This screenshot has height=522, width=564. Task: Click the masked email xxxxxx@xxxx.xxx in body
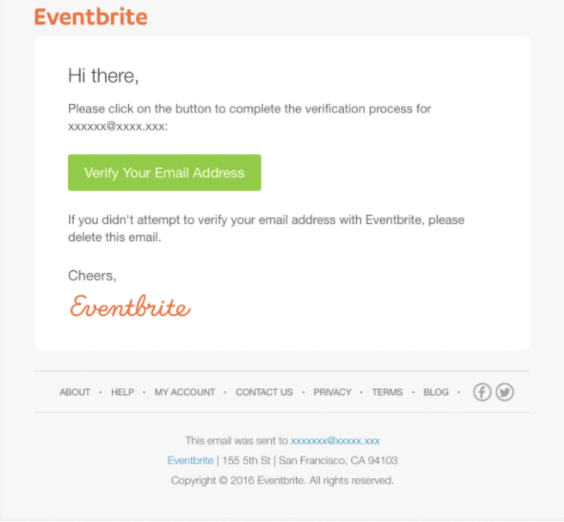point(118,127)
